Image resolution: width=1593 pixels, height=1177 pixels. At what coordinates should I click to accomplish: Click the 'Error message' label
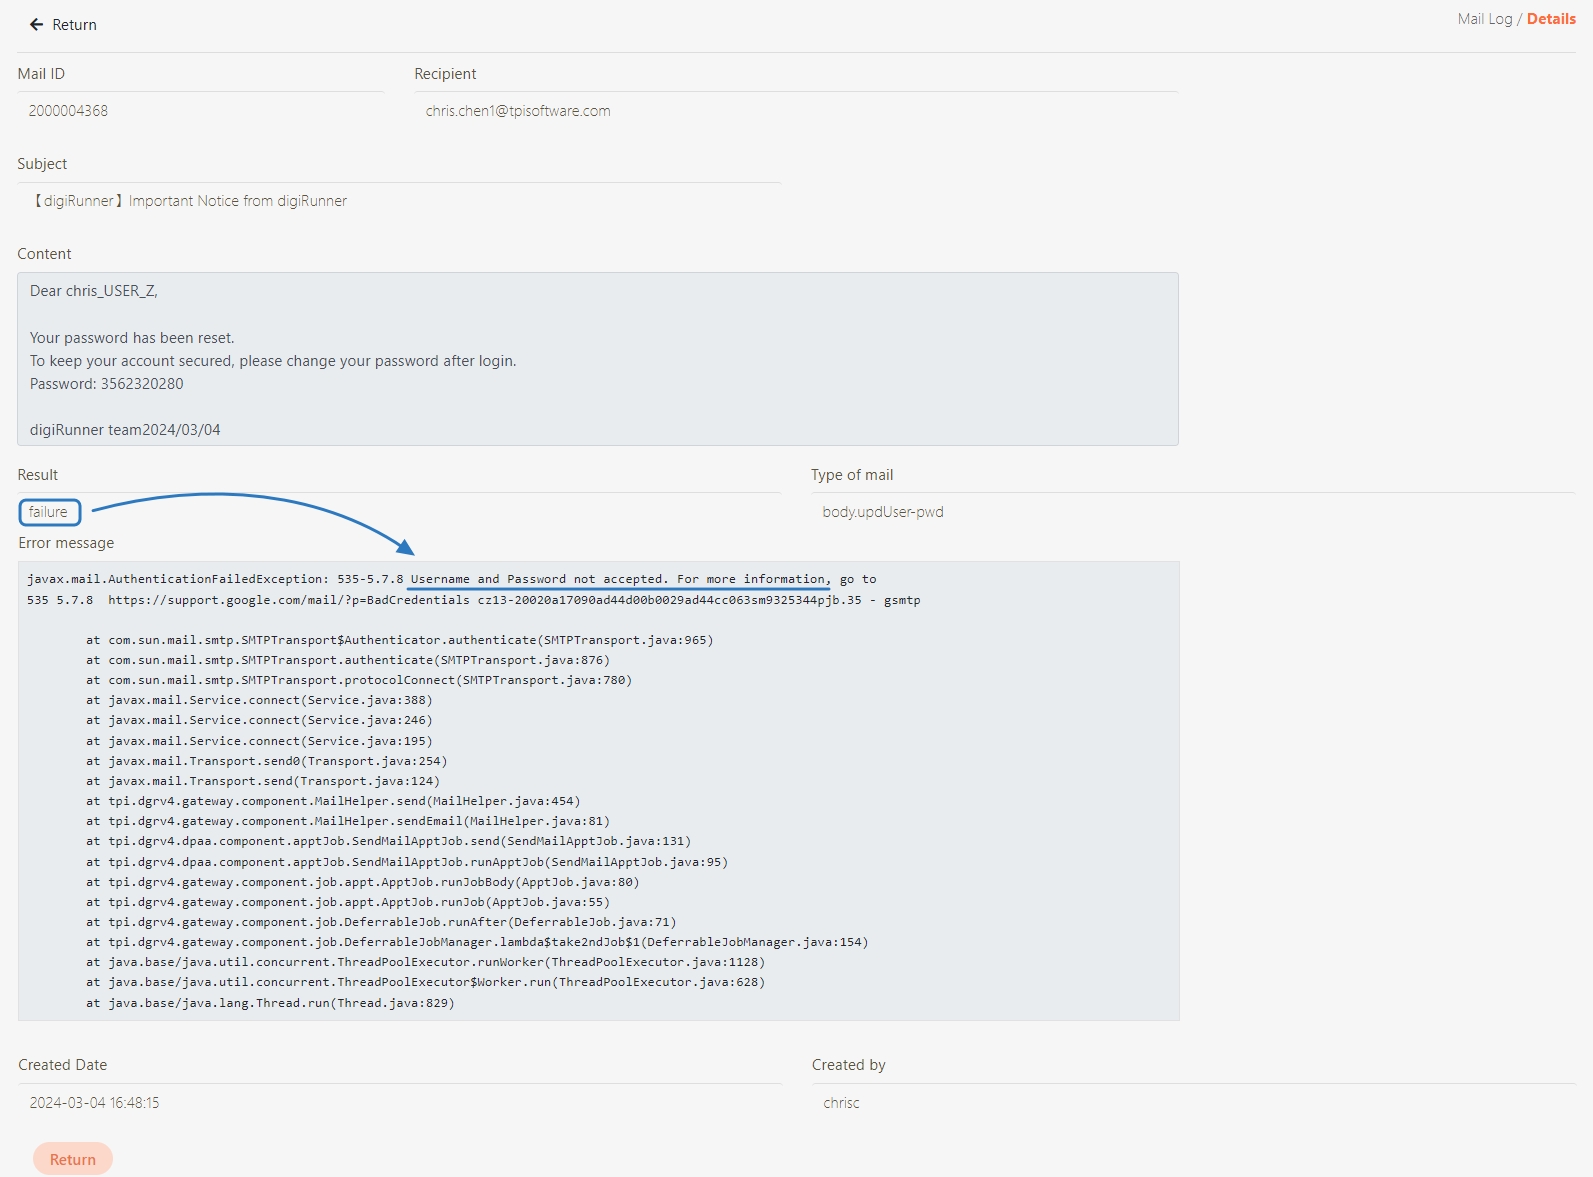pyautogui.click(x=66, y=543)
